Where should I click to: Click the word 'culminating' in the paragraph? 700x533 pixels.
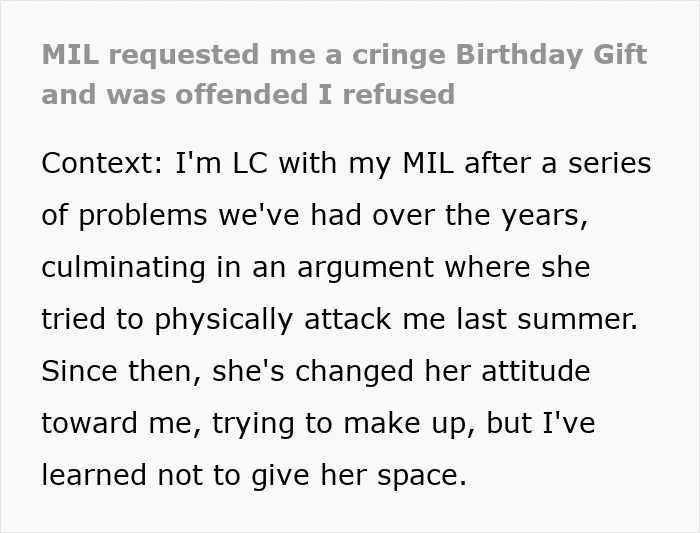pyautogui.click(x=123, y=268)
